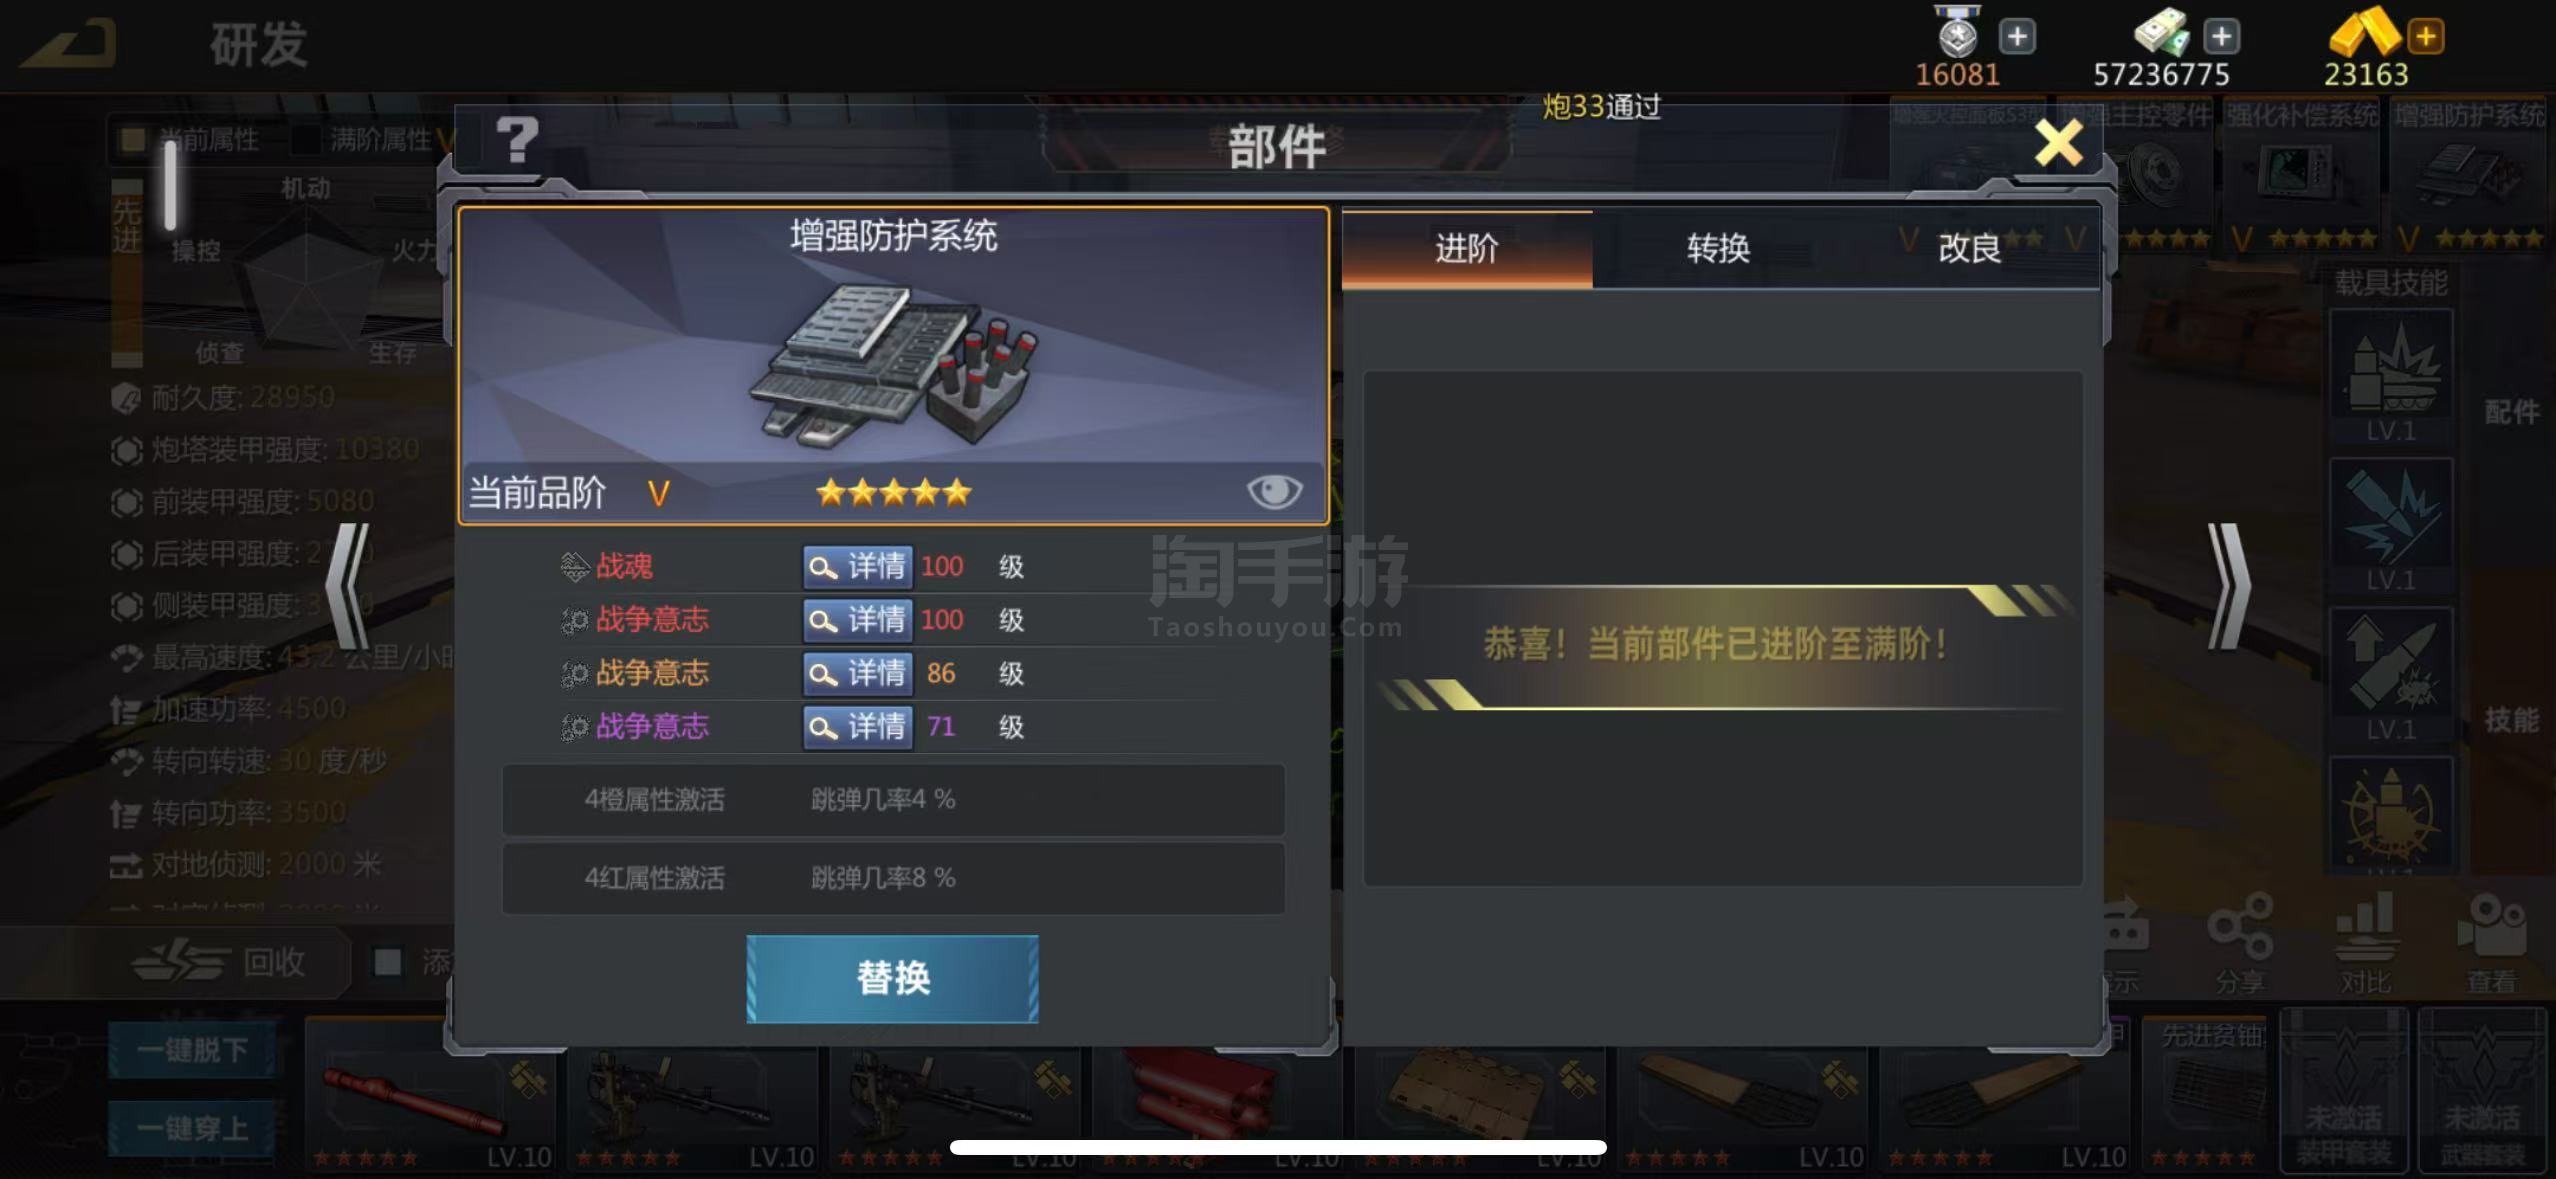
Task: Tap the back arrow beside 研发
Action: [x=70, y=44]
